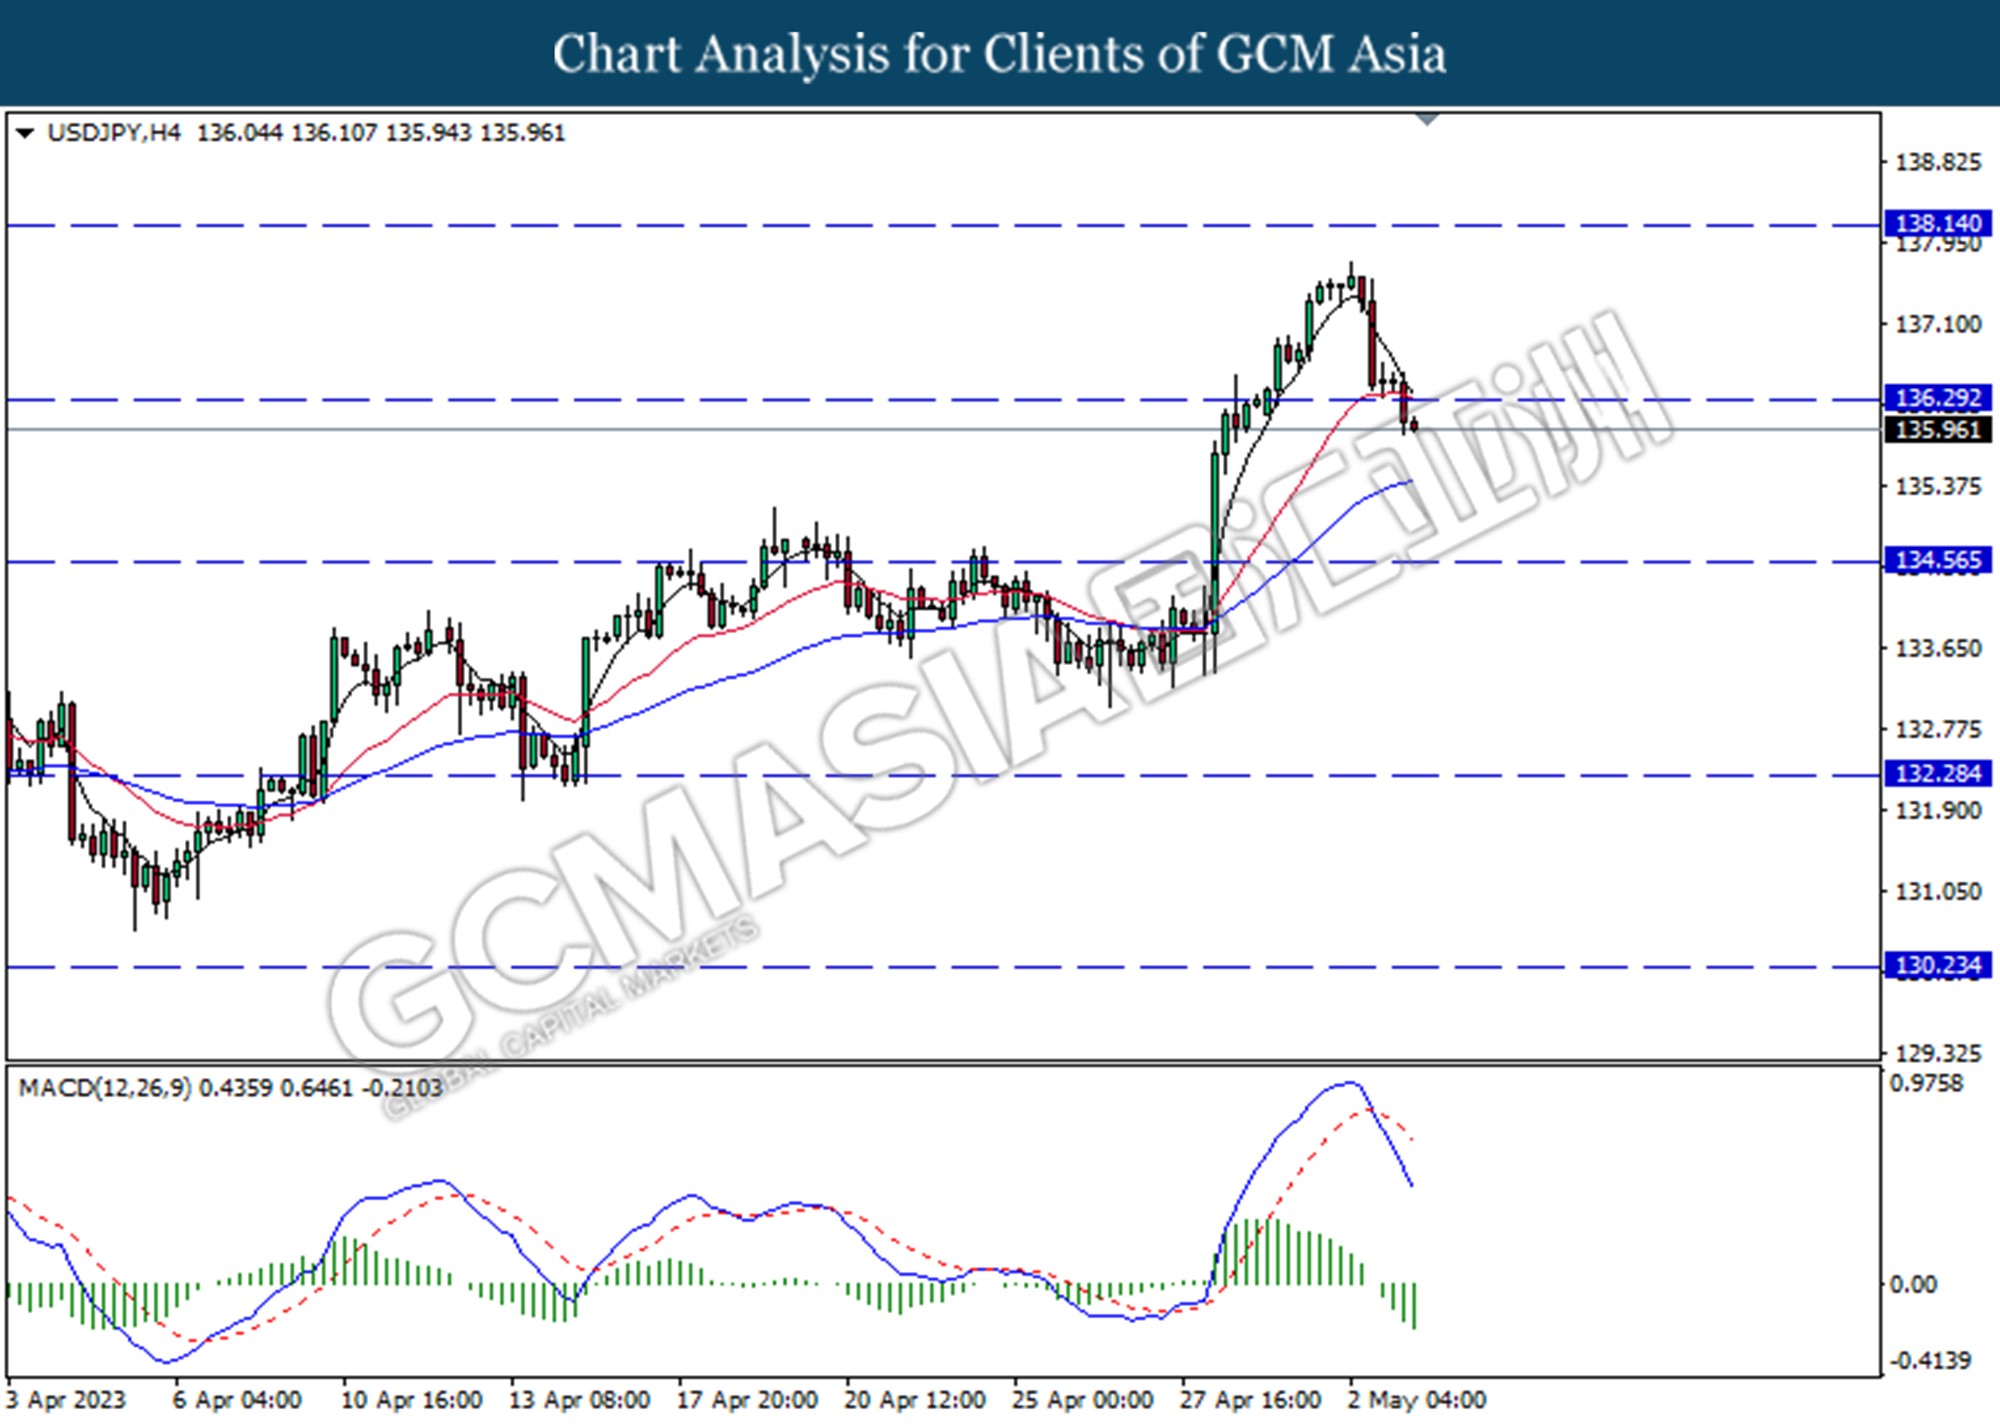2000x1428 pixels.
Task: Click the 3 Apr 2023 date label
Action: (67, 1400)
